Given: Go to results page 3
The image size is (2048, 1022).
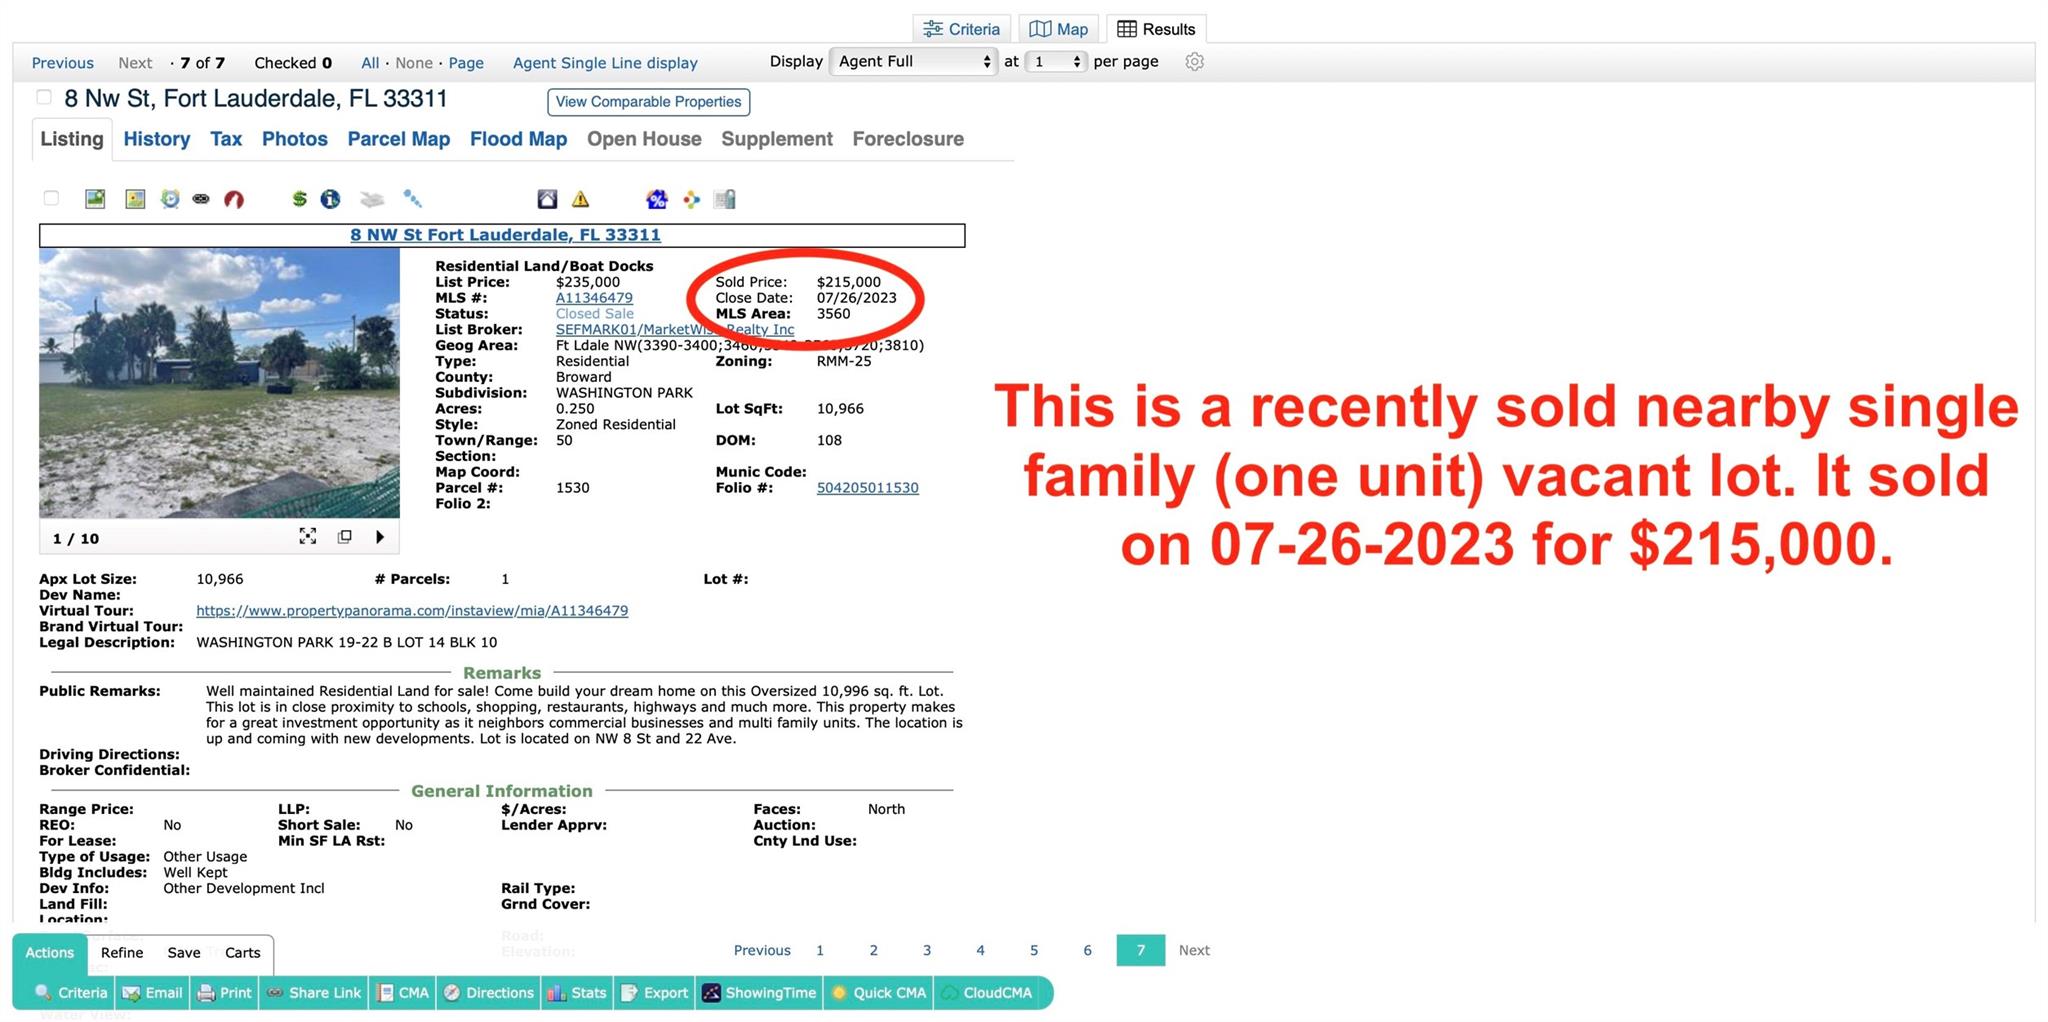Looking at the screenshot, I should click(x=927, y=950).
